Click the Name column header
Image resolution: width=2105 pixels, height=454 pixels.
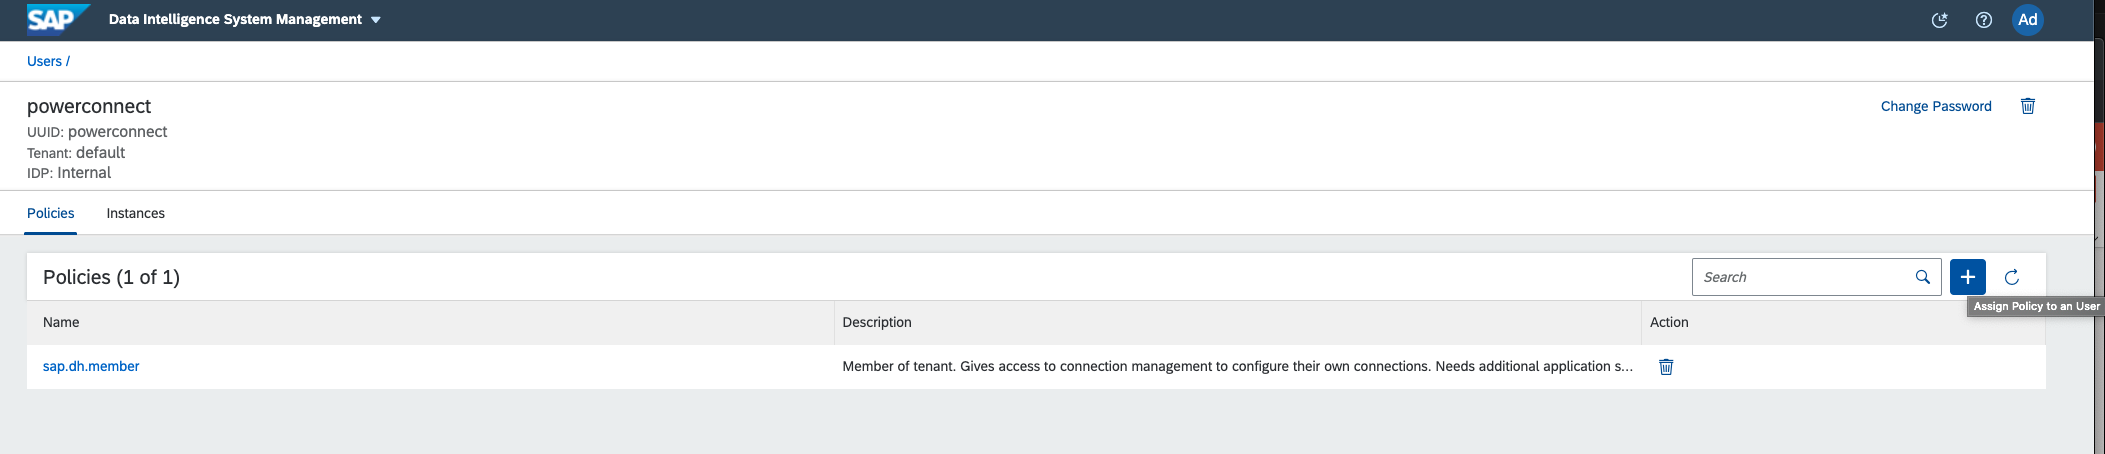tap(61, 322)
